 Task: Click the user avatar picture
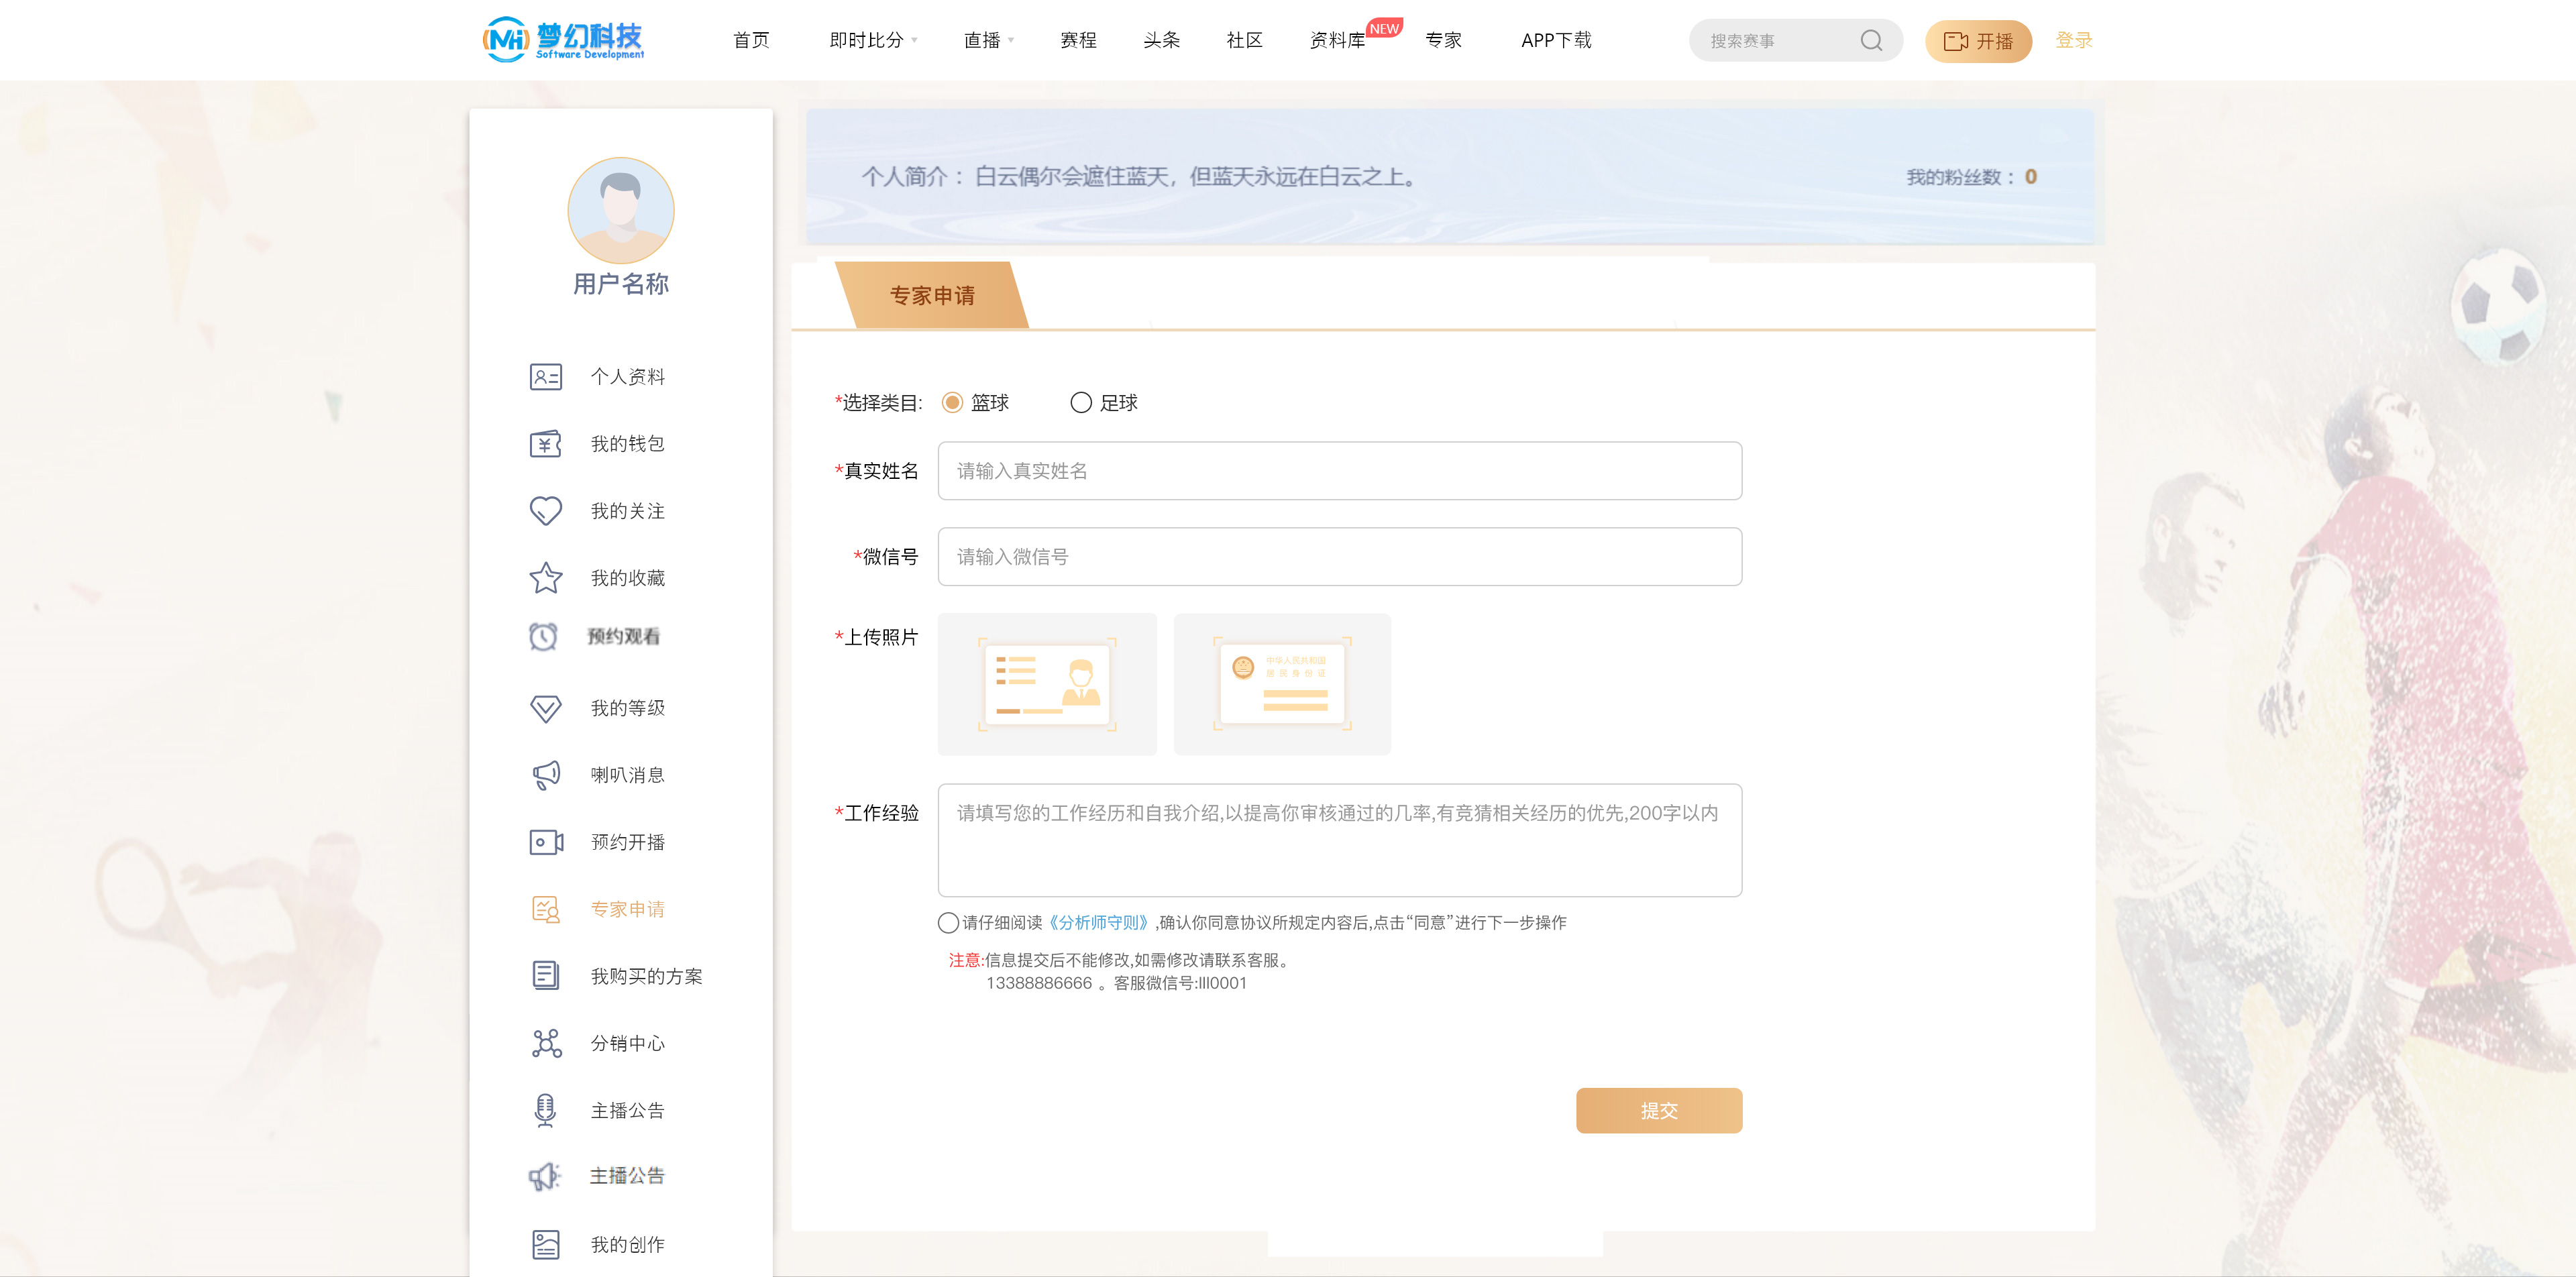(621, 211)
